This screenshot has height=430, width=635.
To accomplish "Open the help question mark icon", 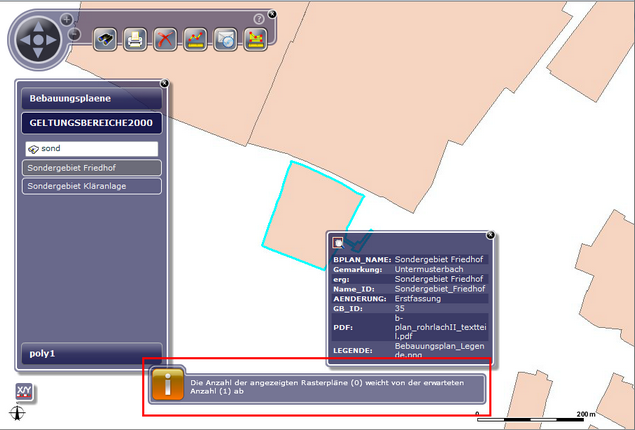I will (x=258, y=19).
